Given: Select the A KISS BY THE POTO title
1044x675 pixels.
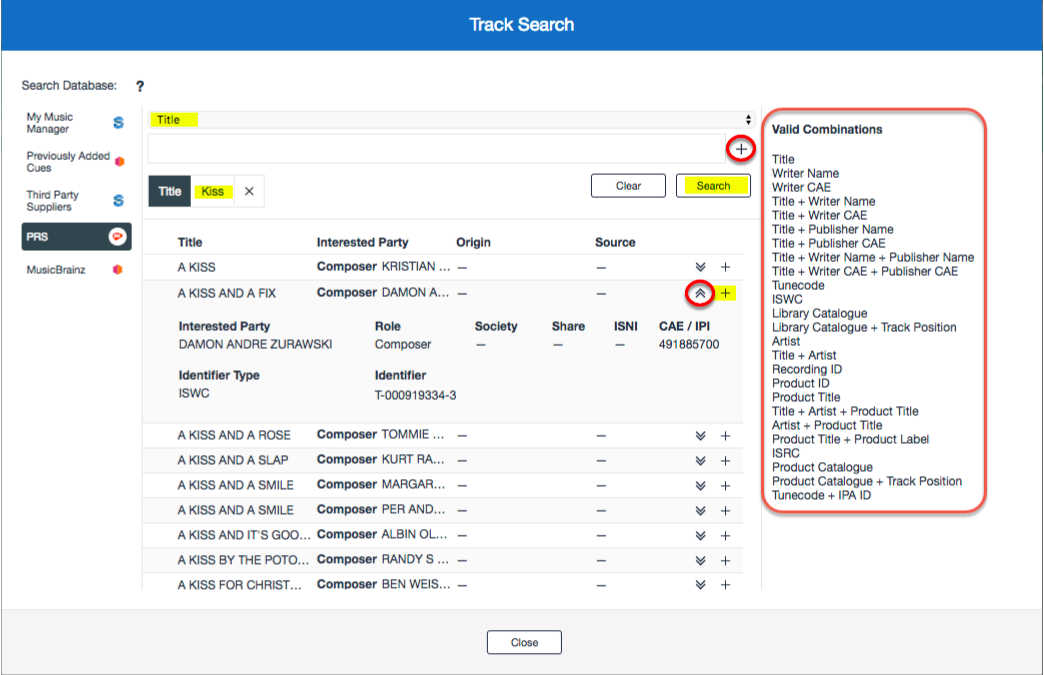Looking at the screenshot, I should [x=242, y=561].
